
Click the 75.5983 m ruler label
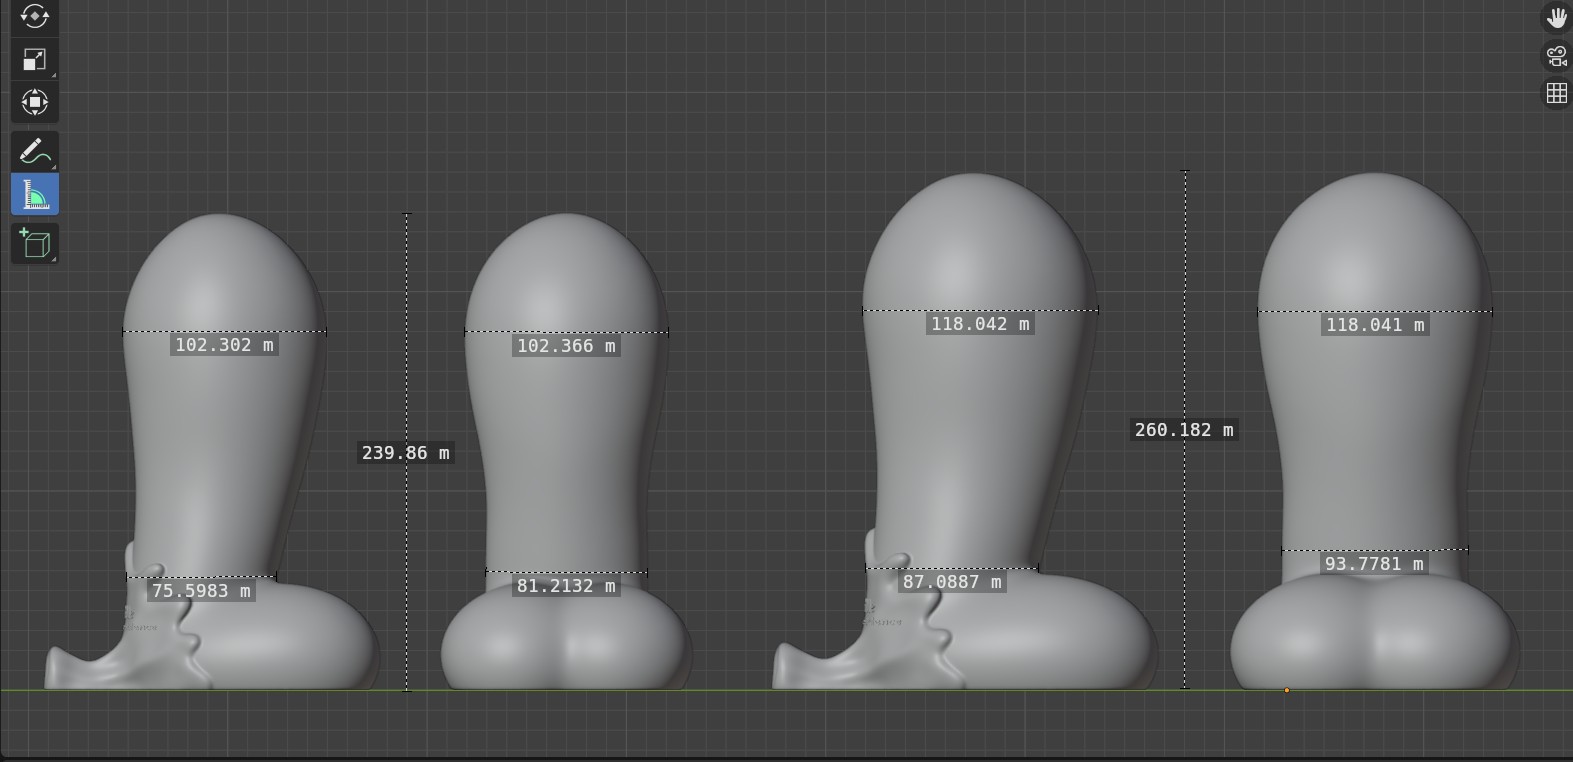point(201,591)
